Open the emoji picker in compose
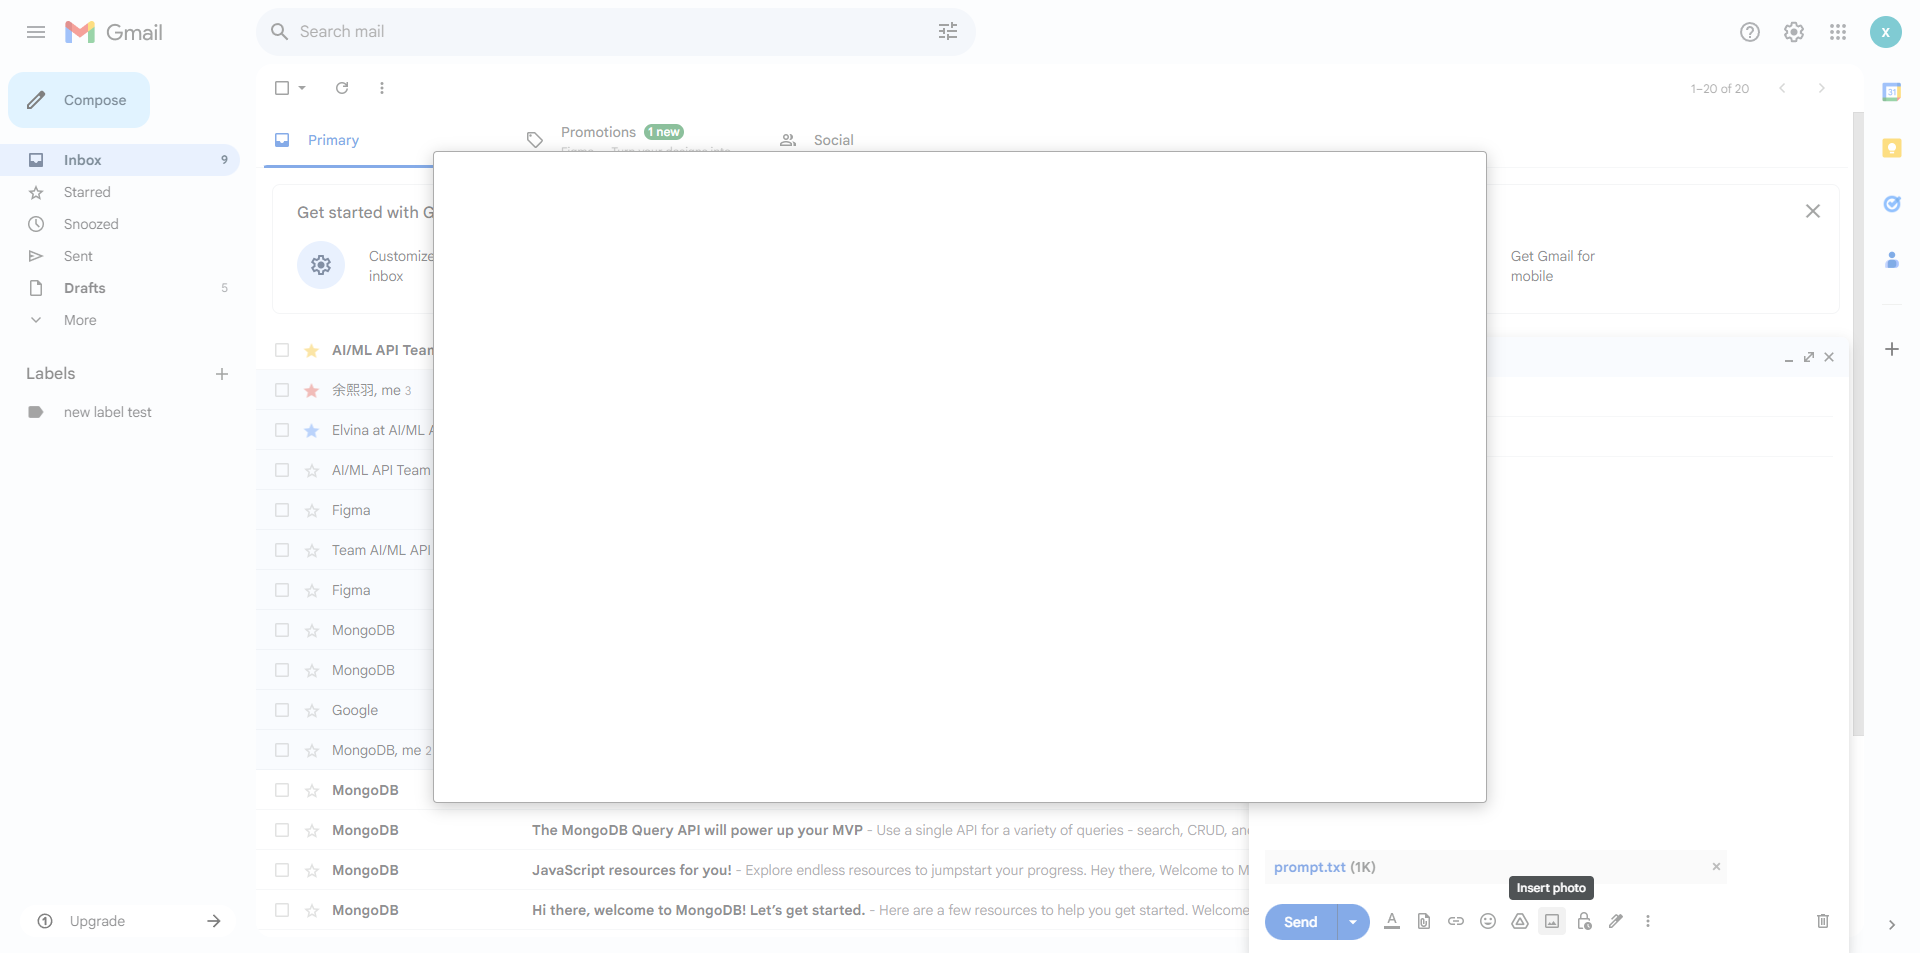1920x953 pixels. tap(1488, 921)
